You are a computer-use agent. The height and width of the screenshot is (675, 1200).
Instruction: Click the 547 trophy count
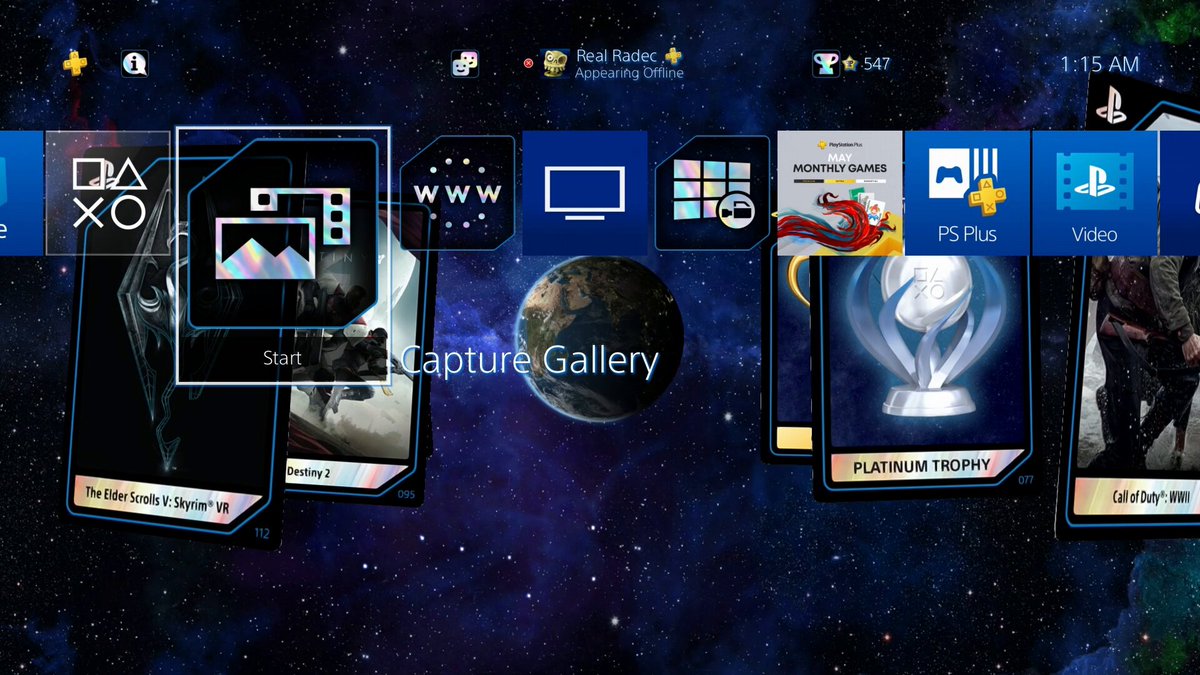coord(876,64)
